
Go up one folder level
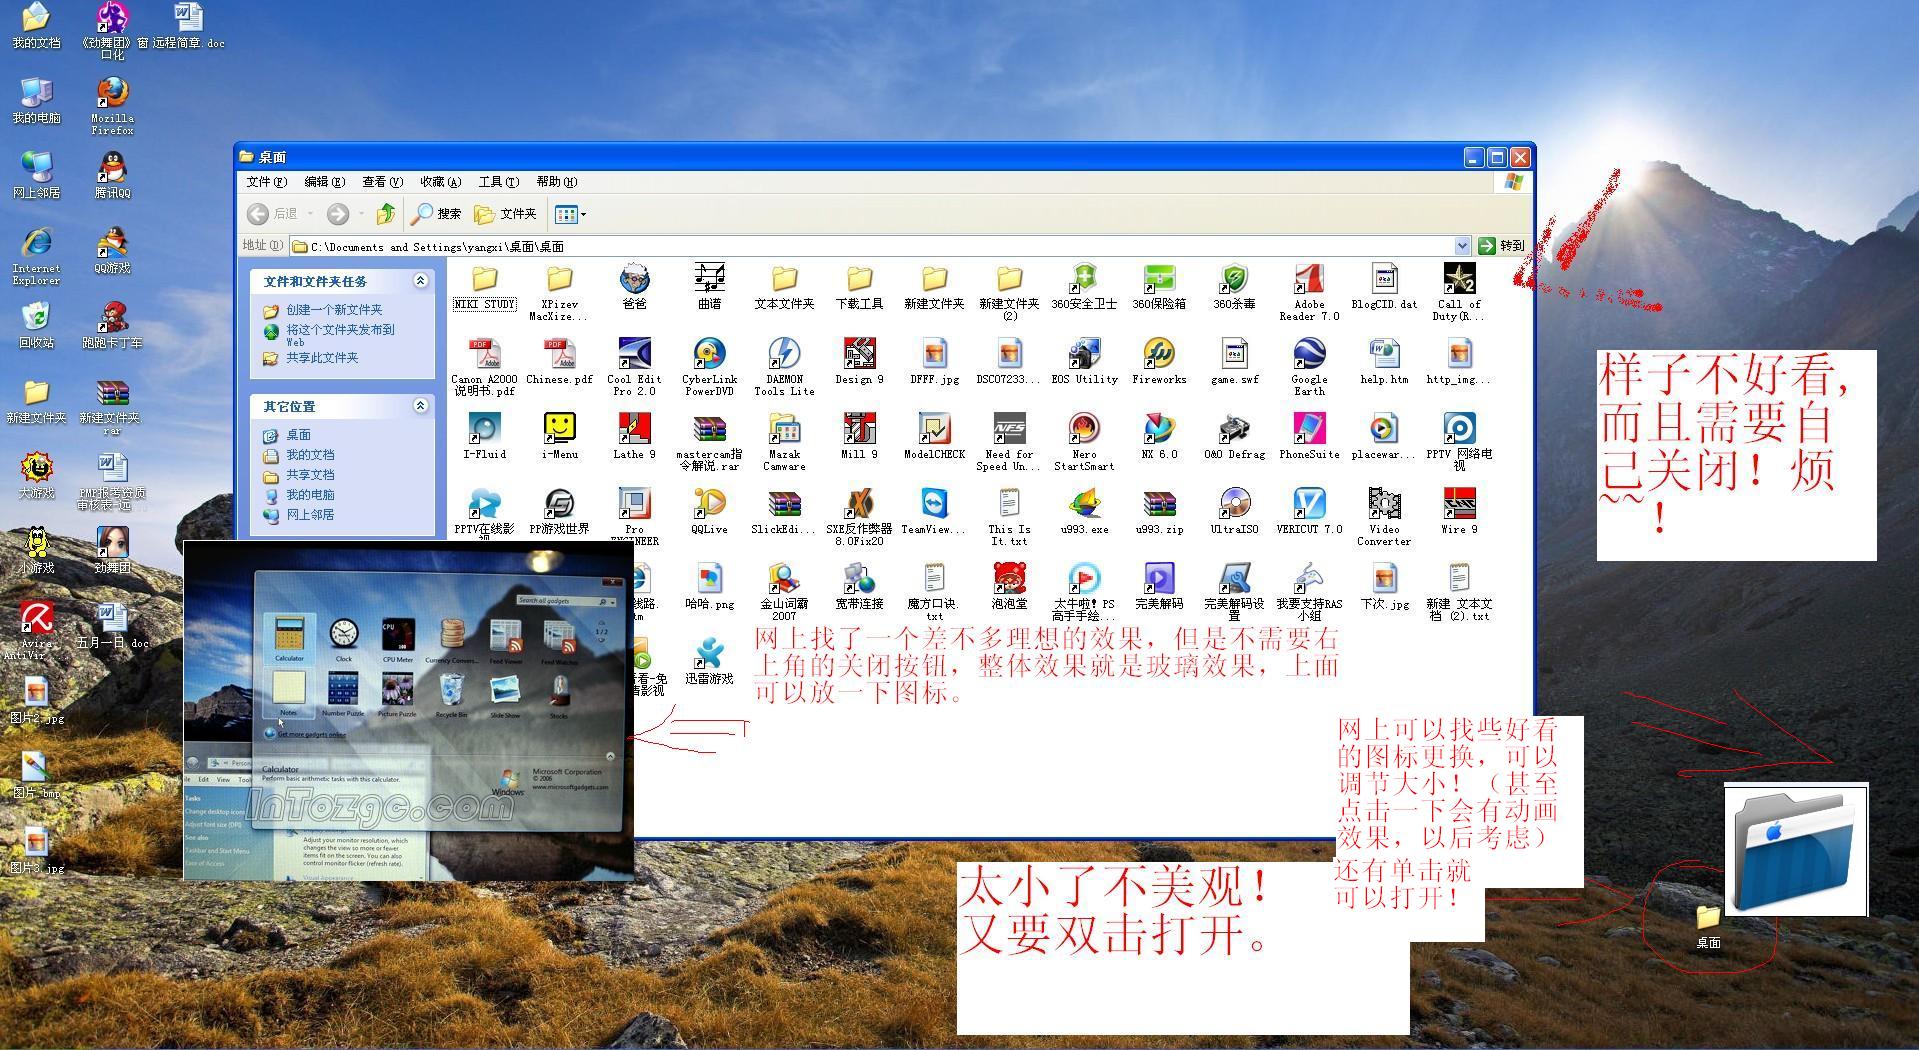386,213
